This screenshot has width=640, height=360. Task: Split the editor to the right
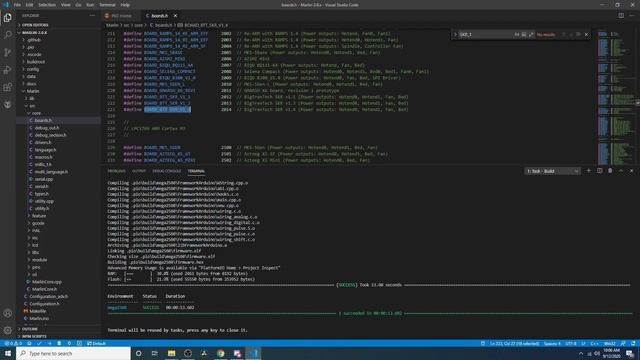point(621,16)
